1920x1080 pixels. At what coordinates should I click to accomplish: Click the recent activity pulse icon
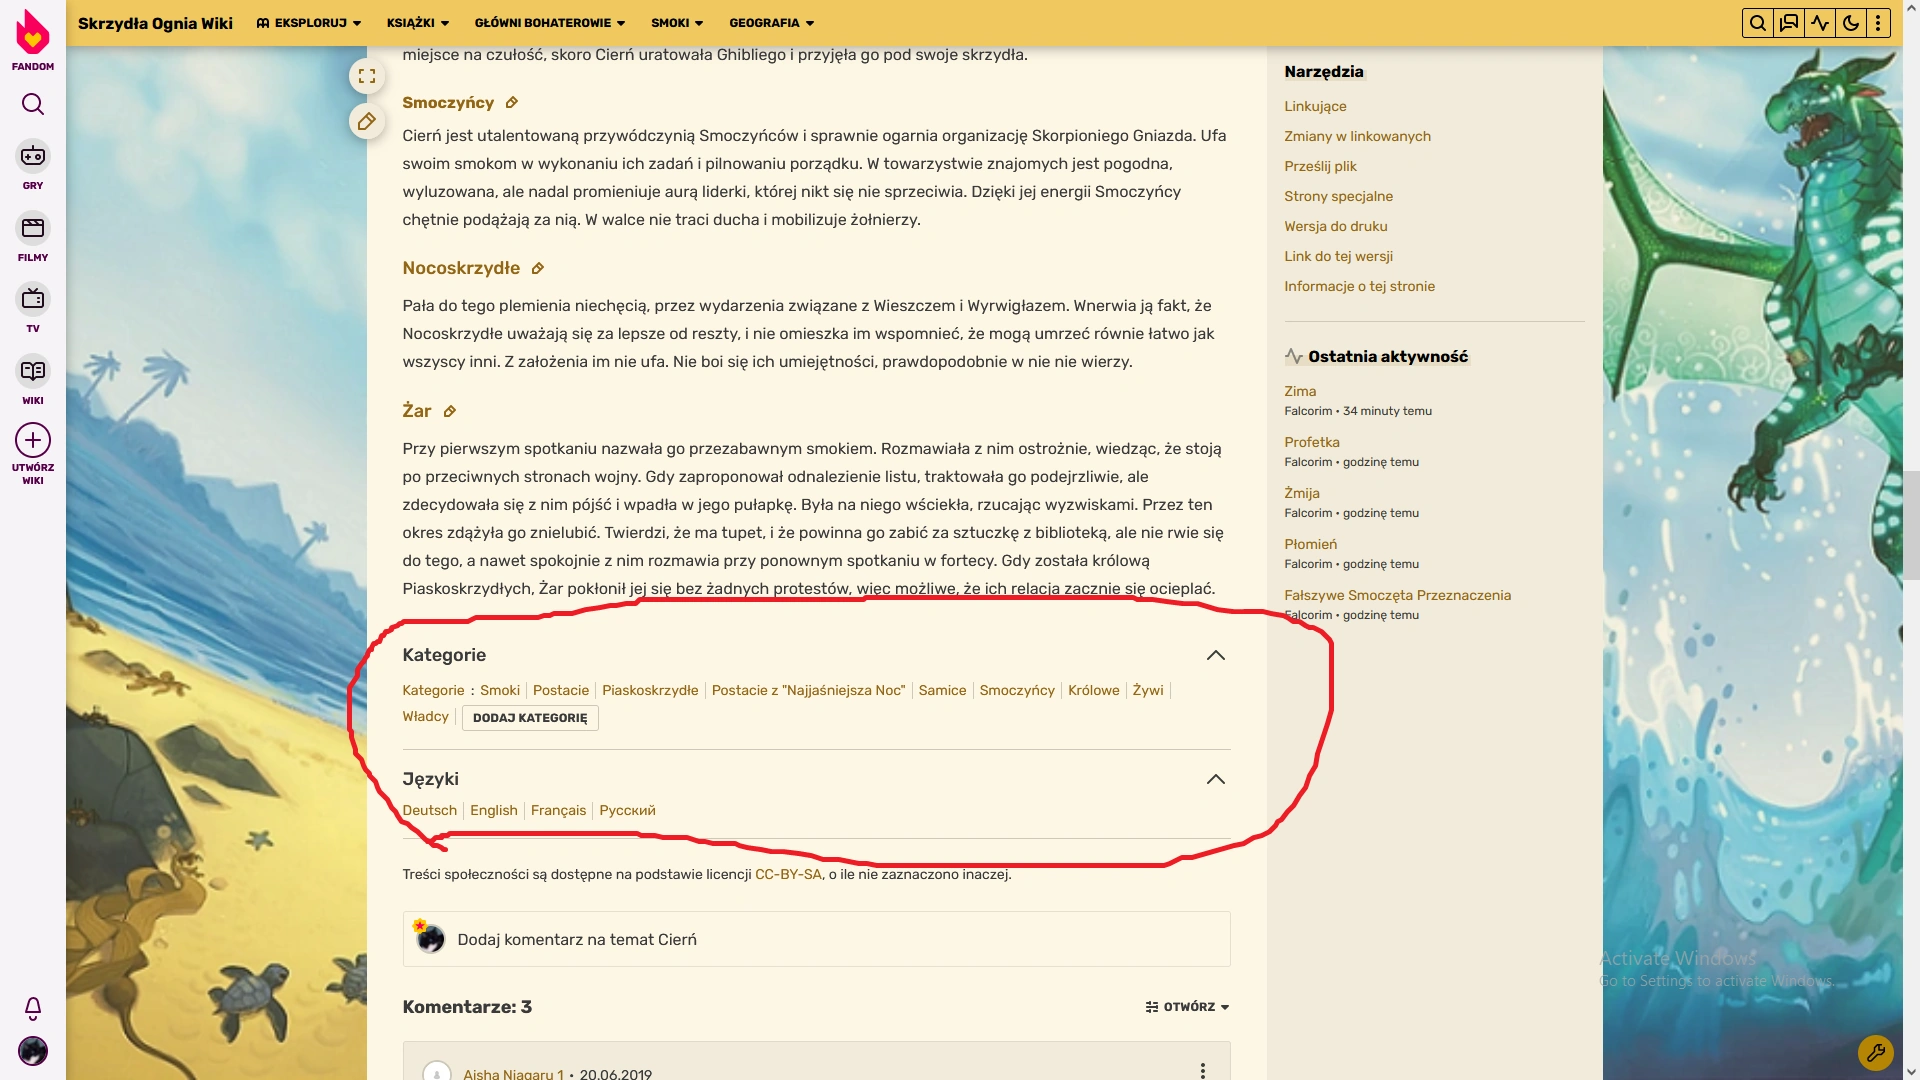click(x=1820, y=23)
